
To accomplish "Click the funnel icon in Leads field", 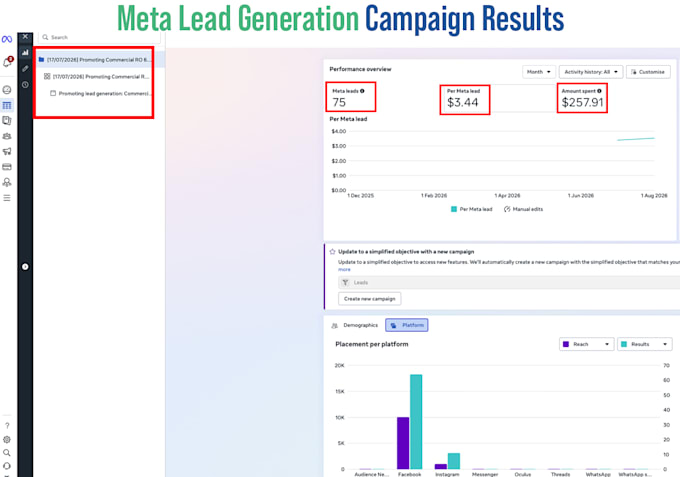I will point(345,283).
